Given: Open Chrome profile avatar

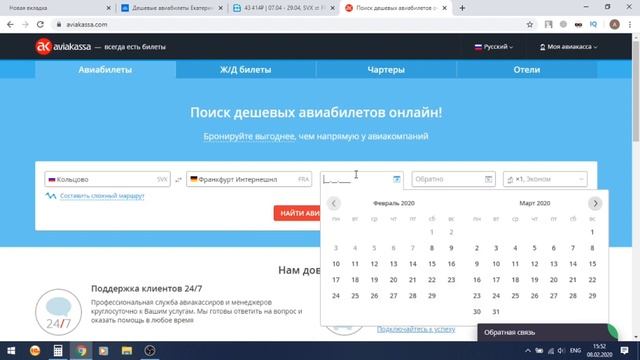Looking at the screenshot, I should (614, 24).
